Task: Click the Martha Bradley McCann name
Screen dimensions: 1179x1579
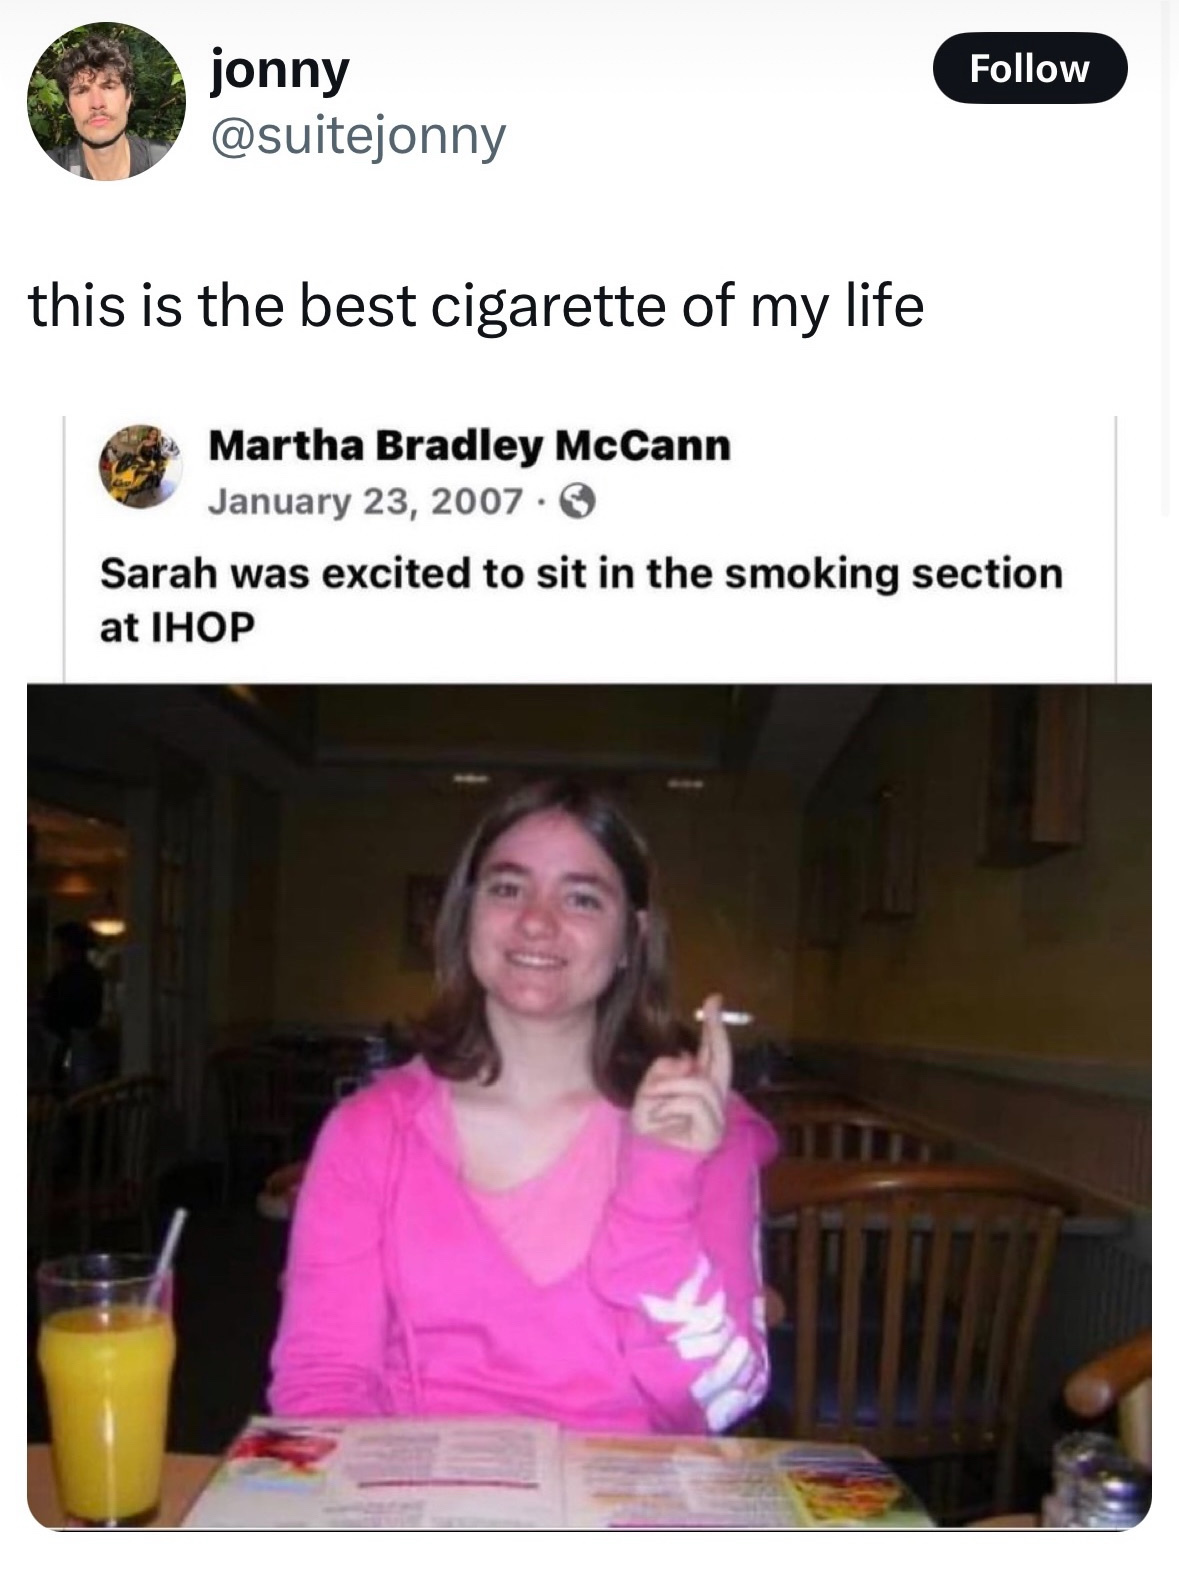Action: coord(469,446)
